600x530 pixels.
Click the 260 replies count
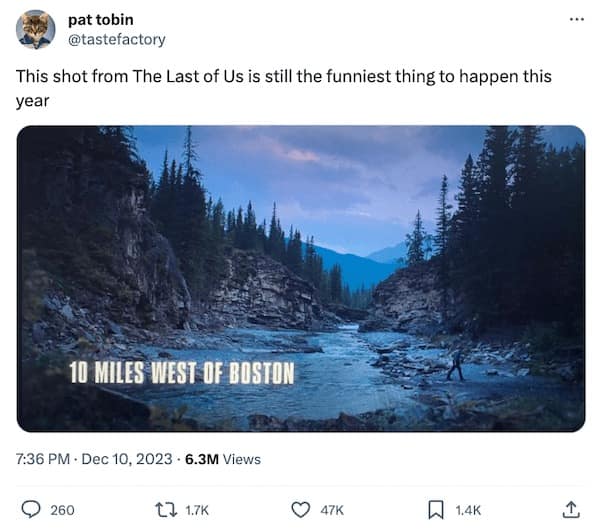[x=62, y=510]
